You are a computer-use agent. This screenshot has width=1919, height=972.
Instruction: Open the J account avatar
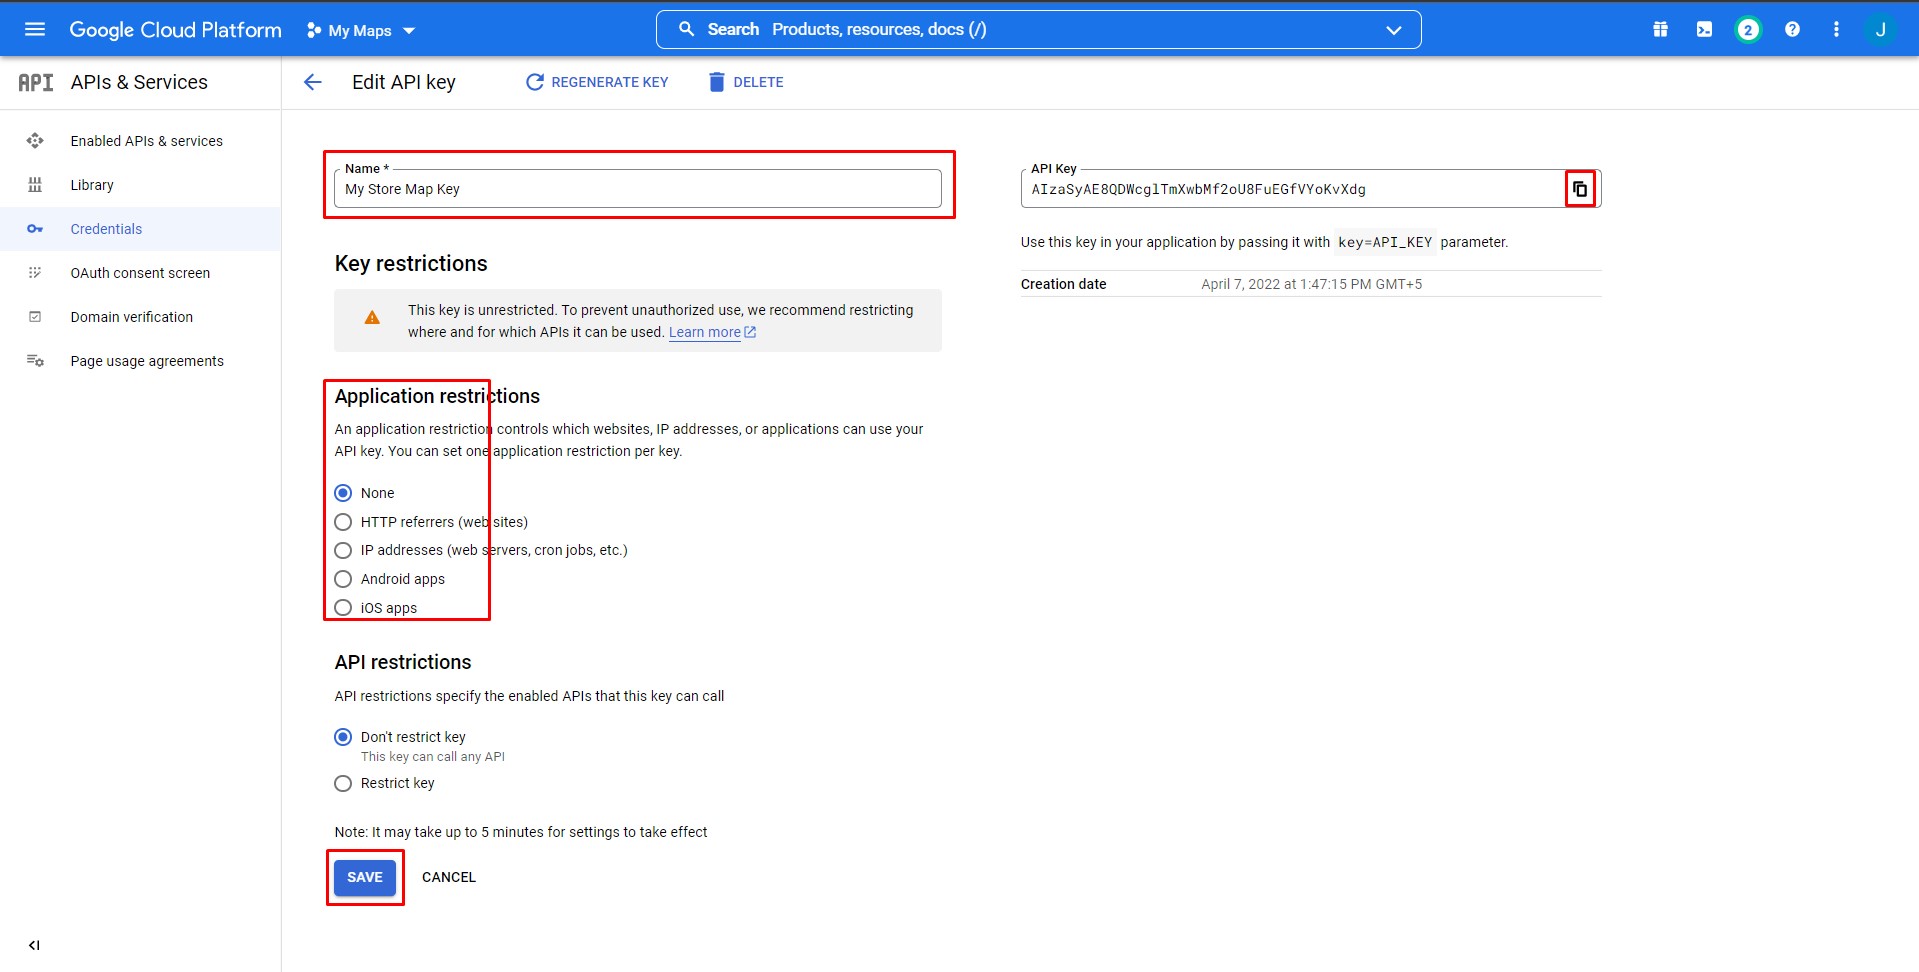[1880, 29]
